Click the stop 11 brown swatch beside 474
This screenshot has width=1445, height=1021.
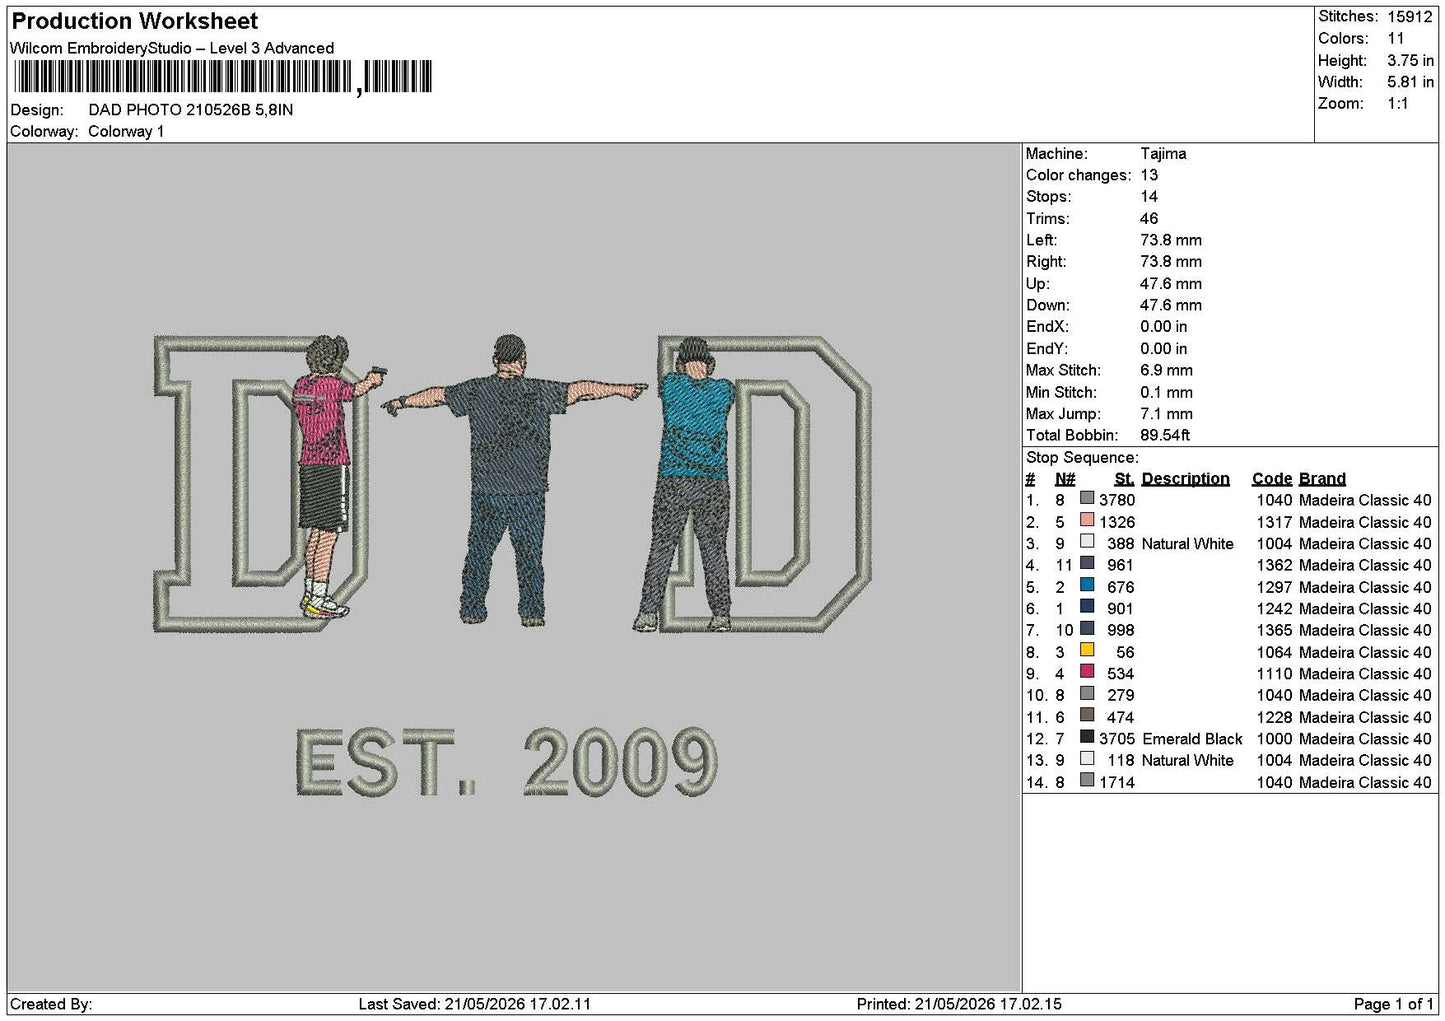(x=1087, y=716)
